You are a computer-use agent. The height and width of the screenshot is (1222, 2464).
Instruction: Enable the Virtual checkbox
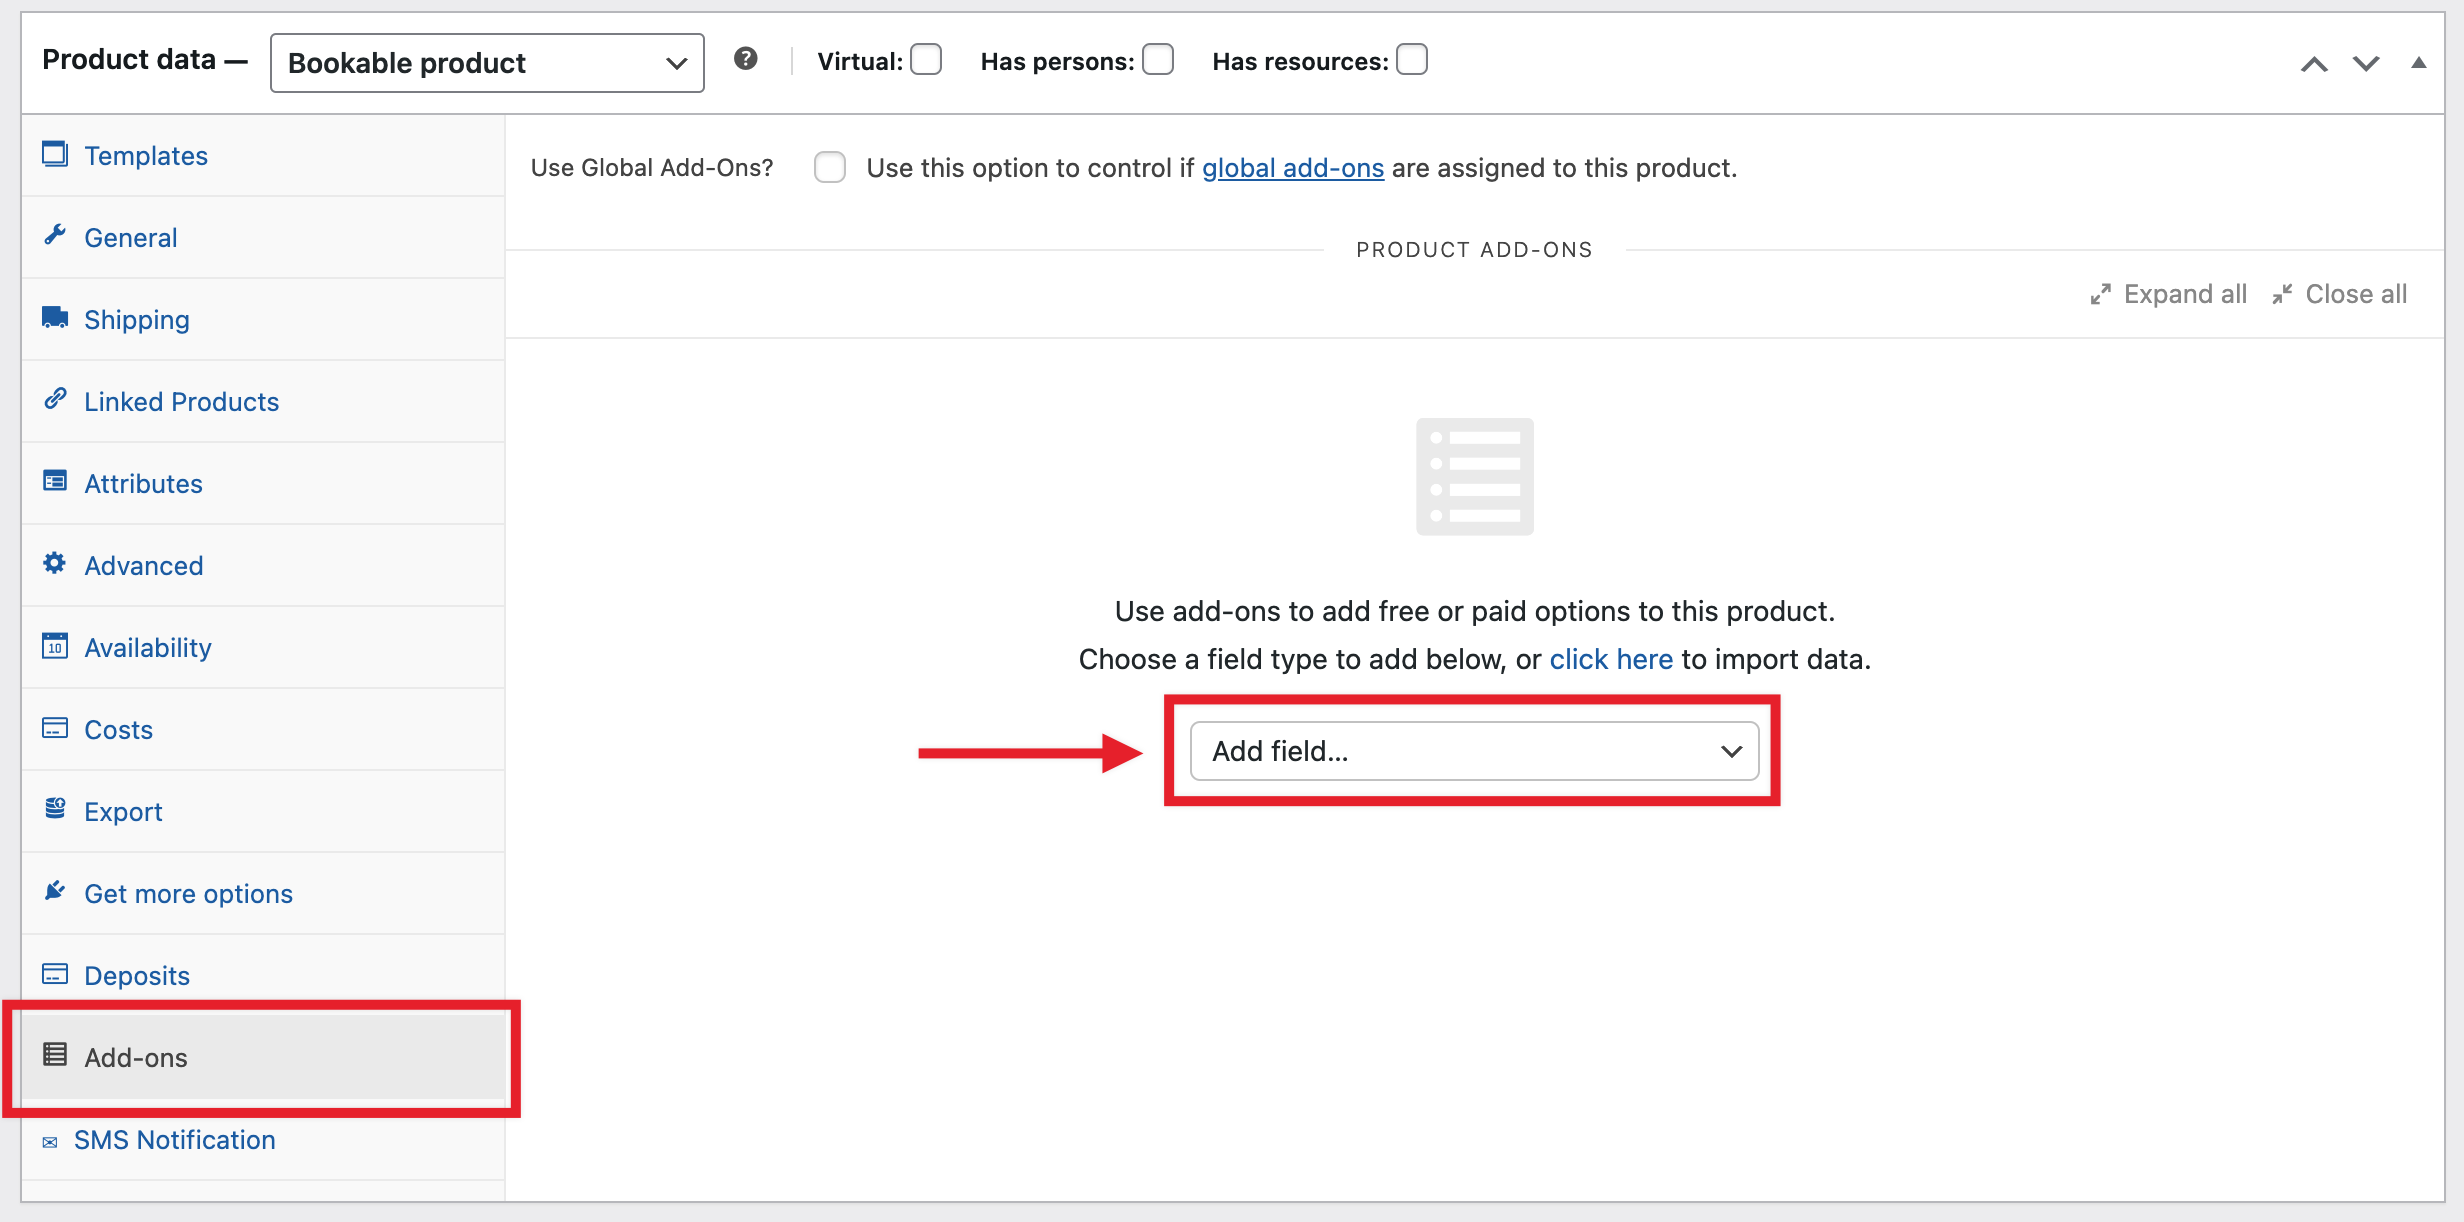pyautogui.click(x=926, y=60)
